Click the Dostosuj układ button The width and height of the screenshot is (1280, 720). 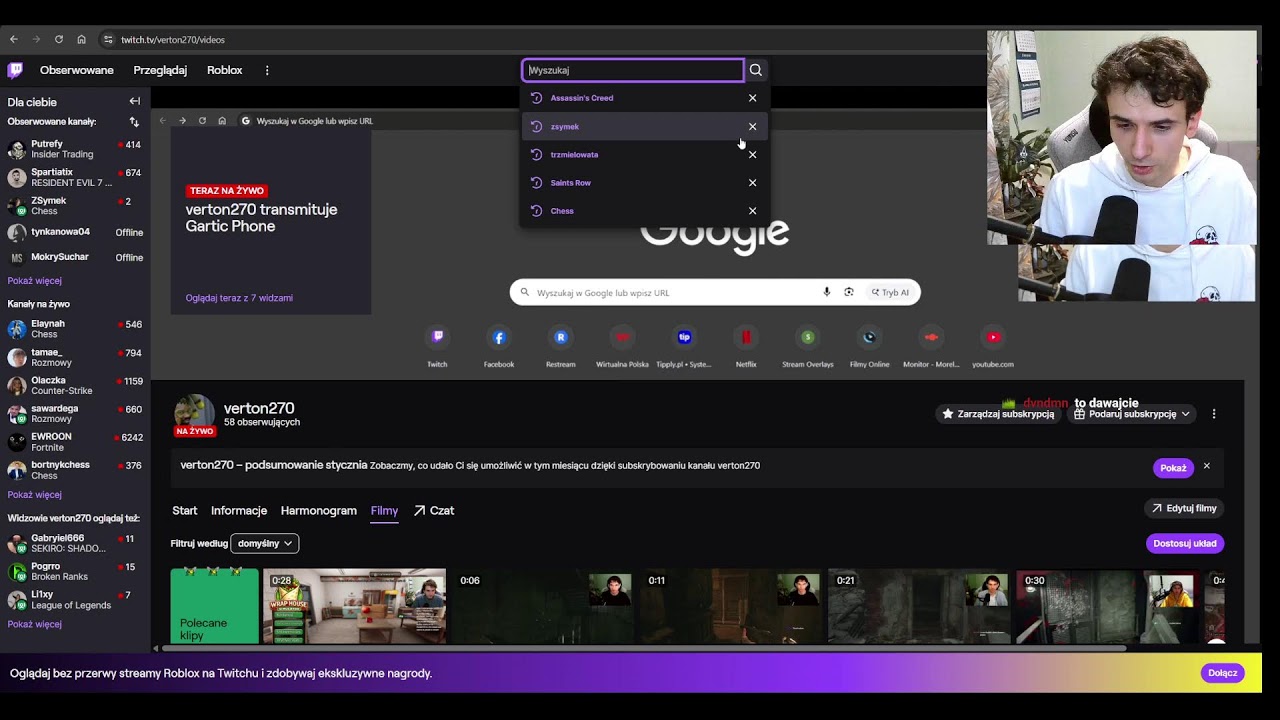tap(1185, 543)
